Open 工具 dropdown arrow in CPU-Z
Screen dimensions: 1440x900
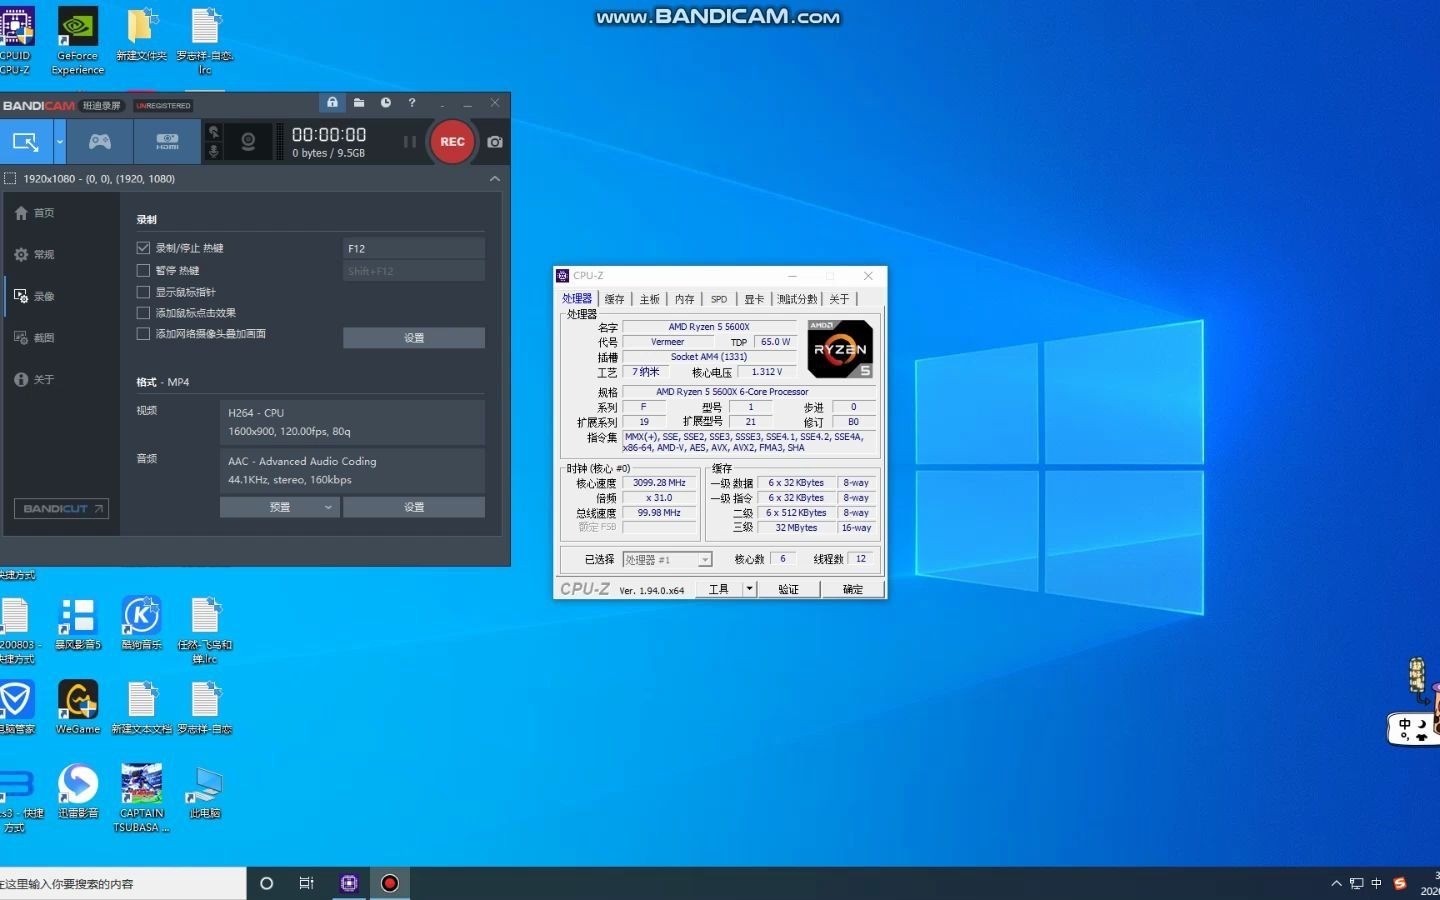(749, 589)
